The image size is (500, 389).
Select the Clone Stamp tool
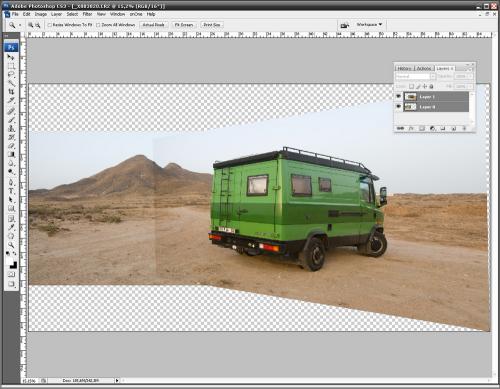pos(11,128)
